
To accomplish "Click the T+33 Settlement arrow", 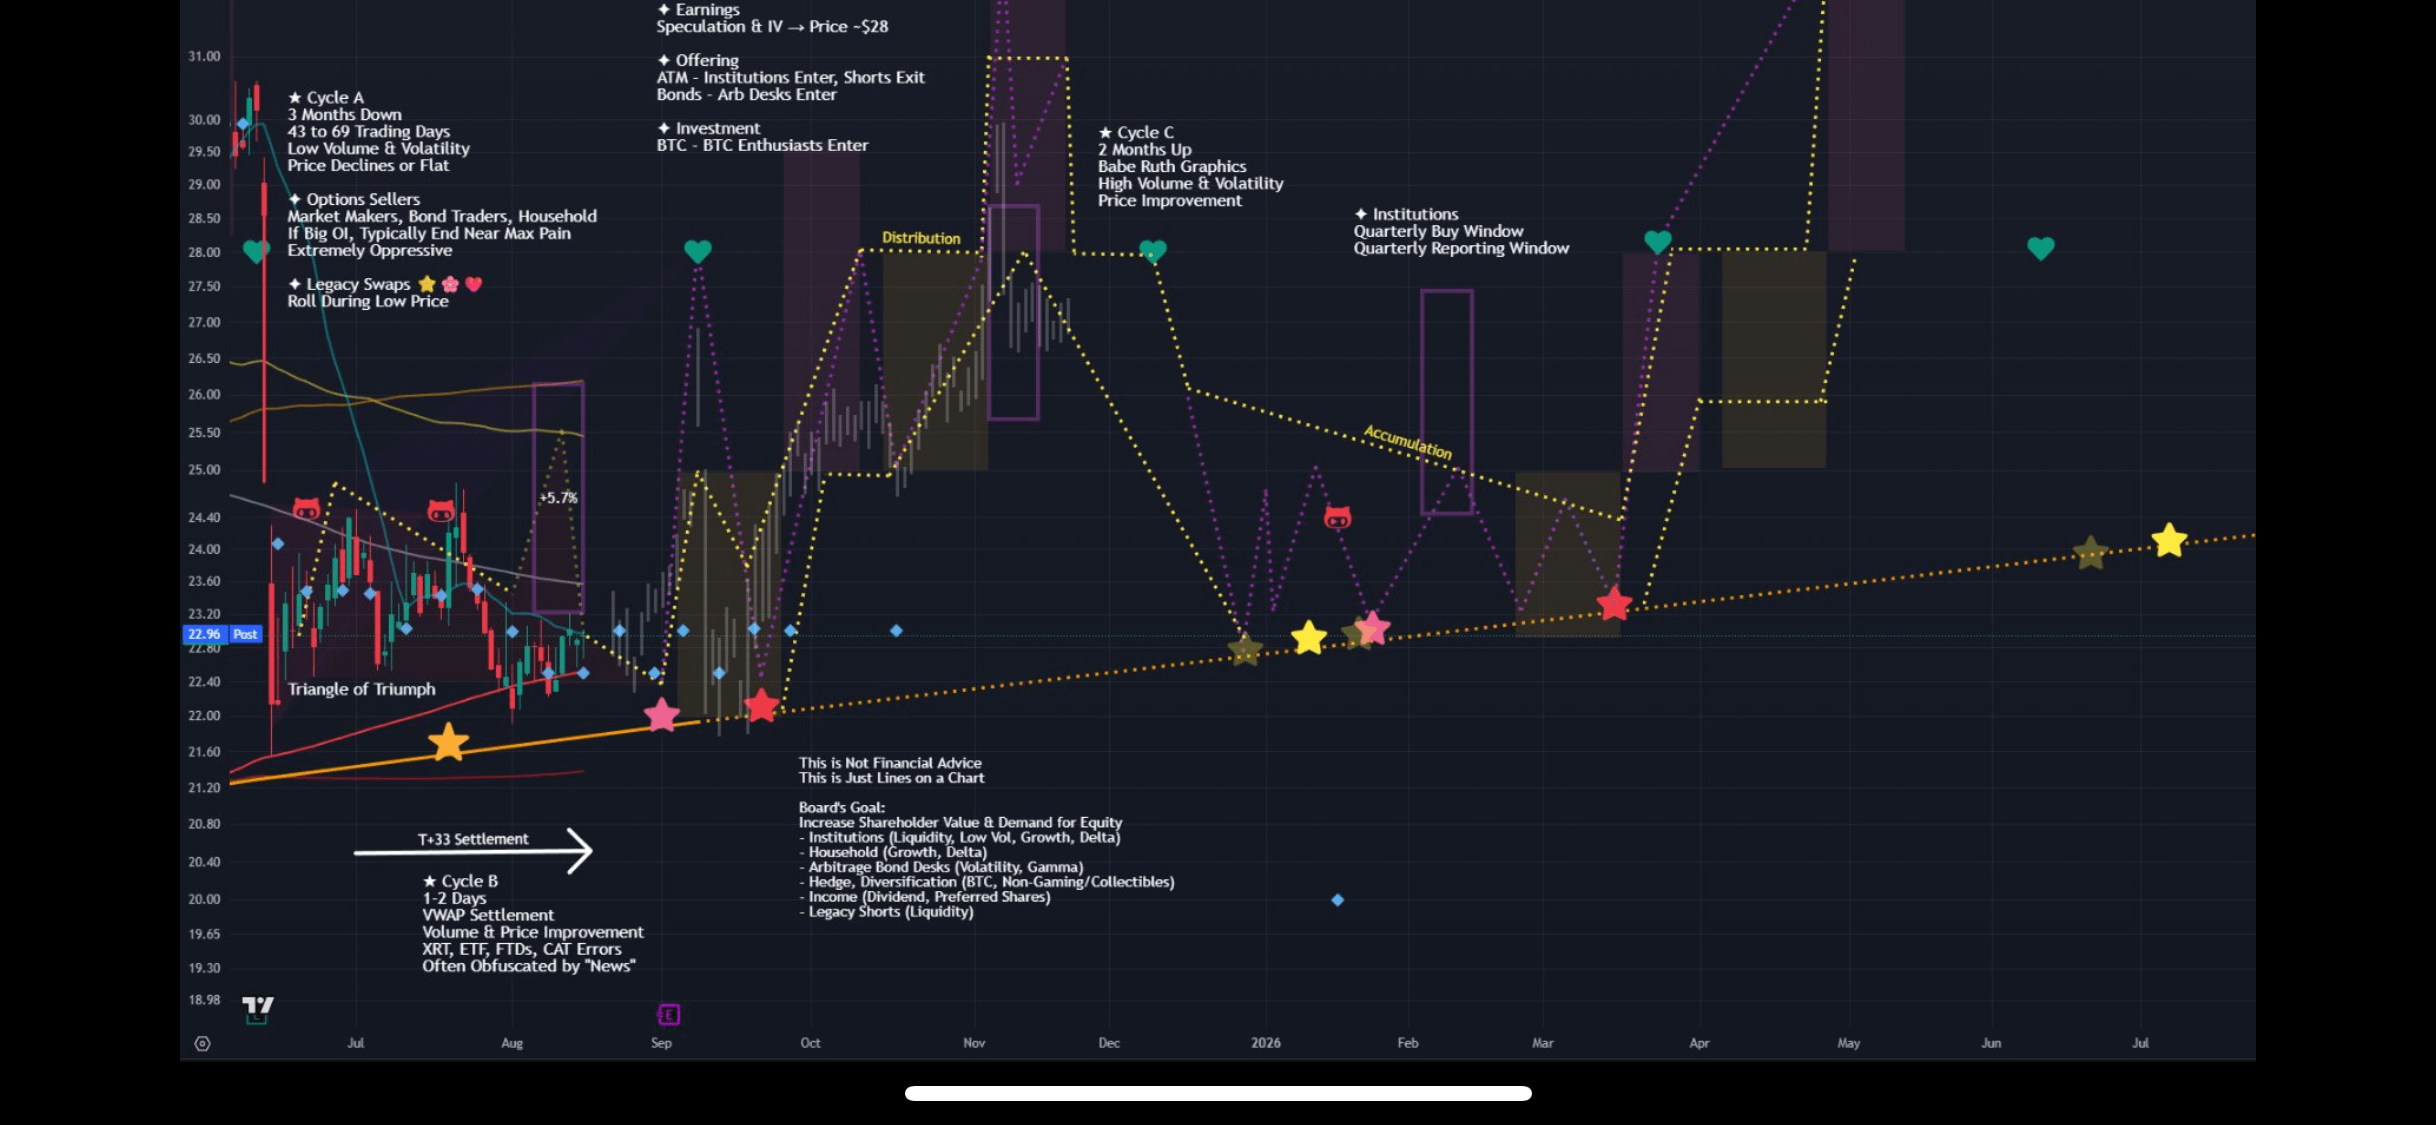I will 473,852.
